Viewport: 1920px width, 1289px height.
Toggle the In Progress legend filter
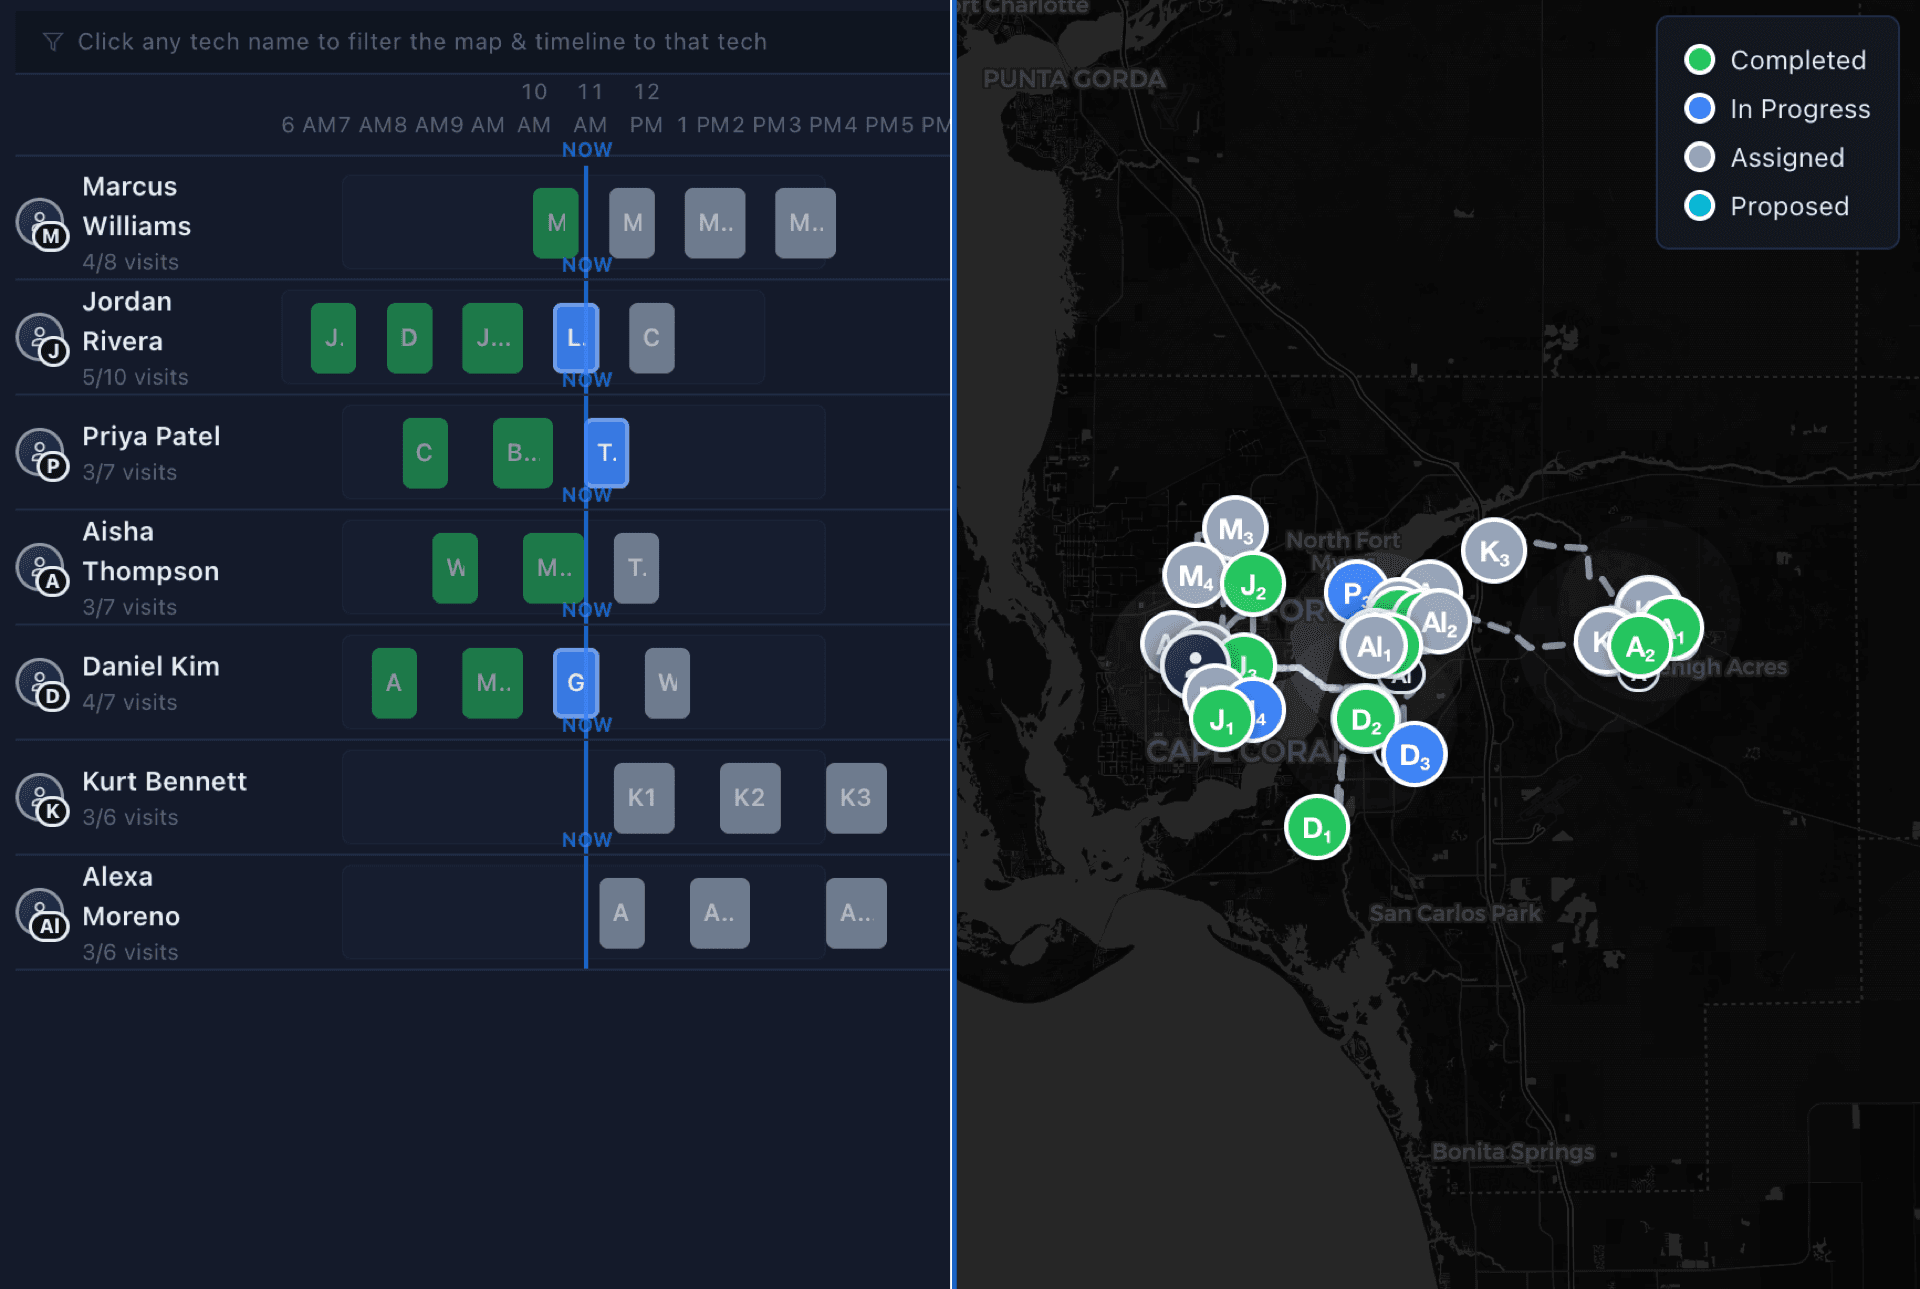point(1699,108)
